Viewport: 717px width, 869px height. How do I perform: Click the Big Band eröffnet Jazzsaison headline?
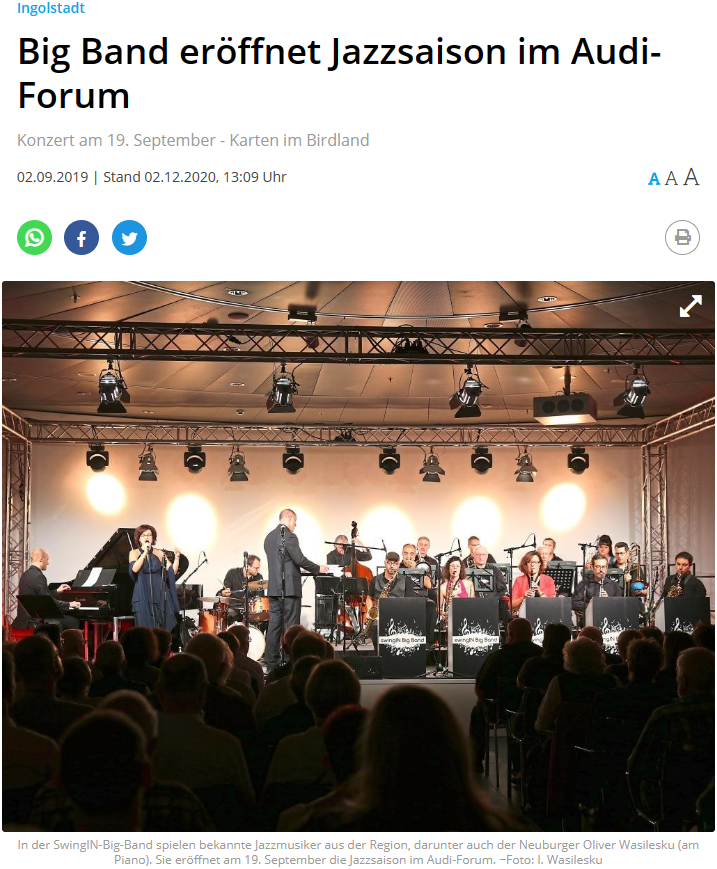[x=339, y=73]
